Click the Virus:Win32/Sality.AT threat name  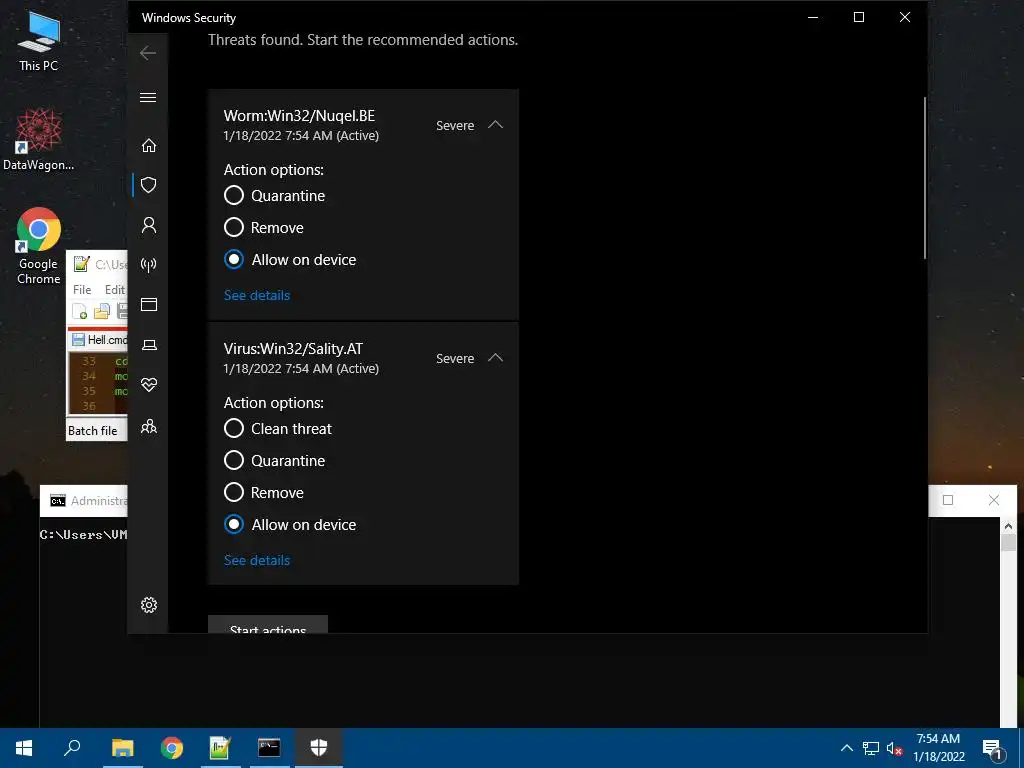(x=293, y=349)
